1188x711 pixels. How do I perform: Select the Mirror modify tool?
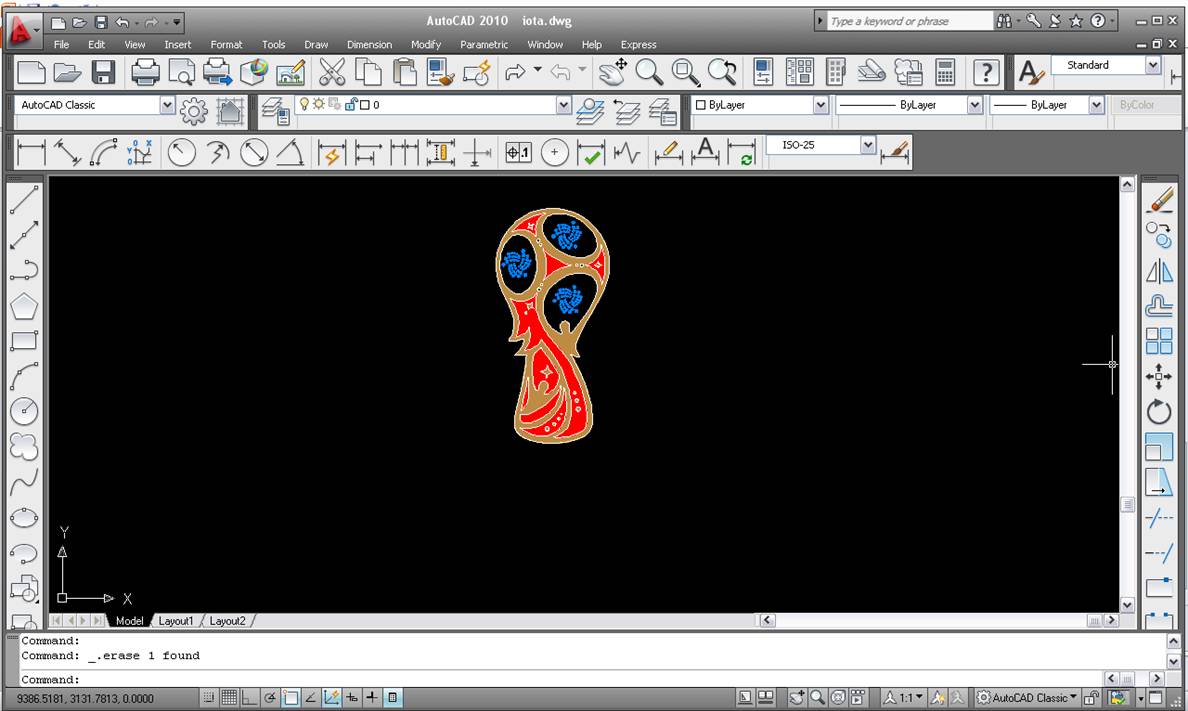pyautogui.click(x=1159, y=271)
